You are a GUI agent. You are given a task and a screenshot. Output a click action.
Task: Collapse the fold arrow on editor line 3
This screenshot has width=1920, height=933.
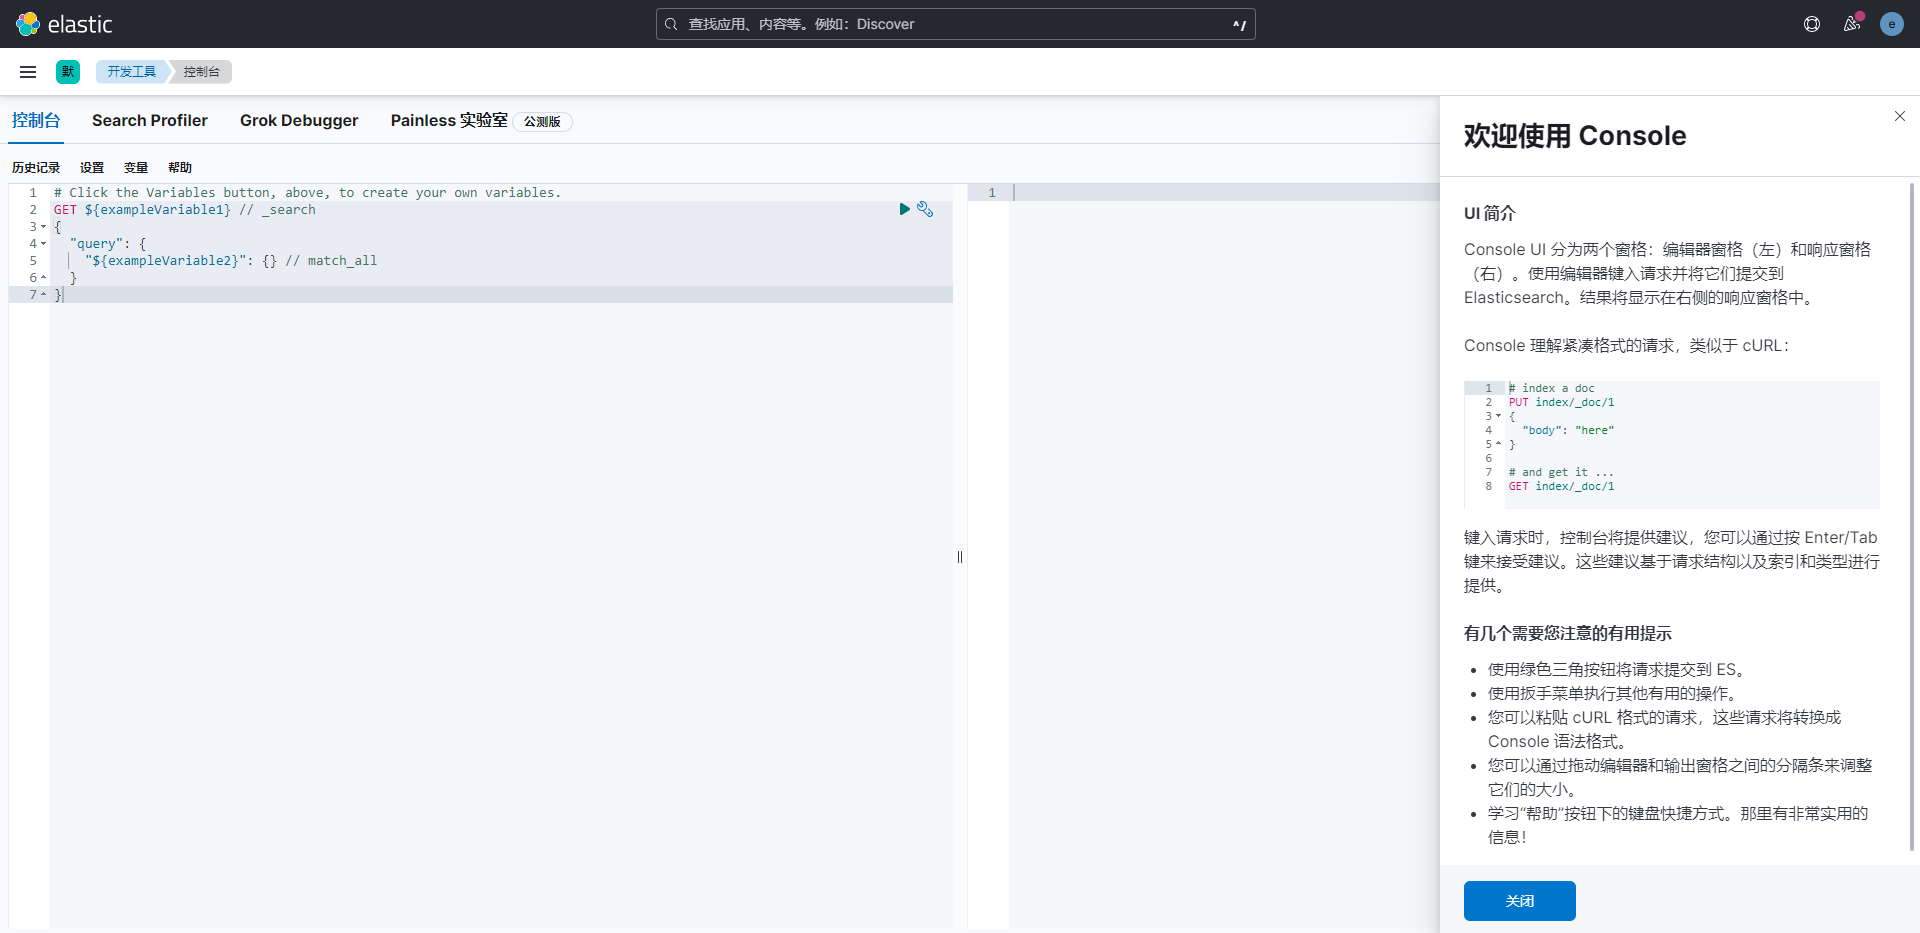tap(43, 227)
